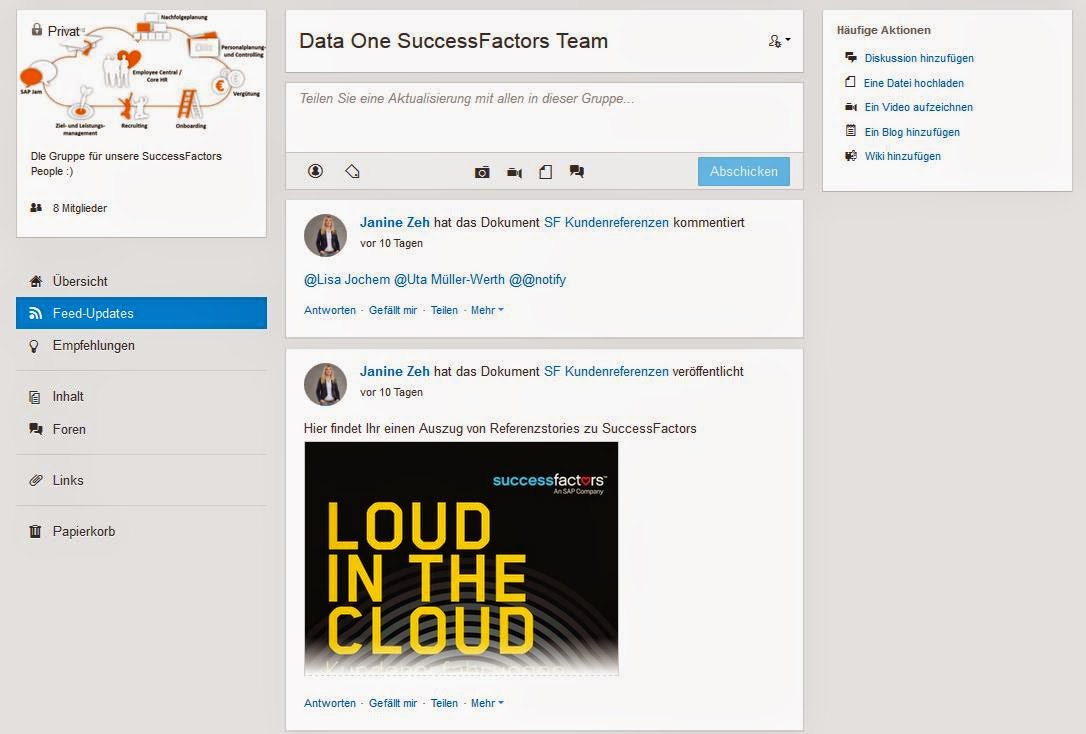
Task: Click the discussion bubbles icon in composer
Action: [576, 171]
